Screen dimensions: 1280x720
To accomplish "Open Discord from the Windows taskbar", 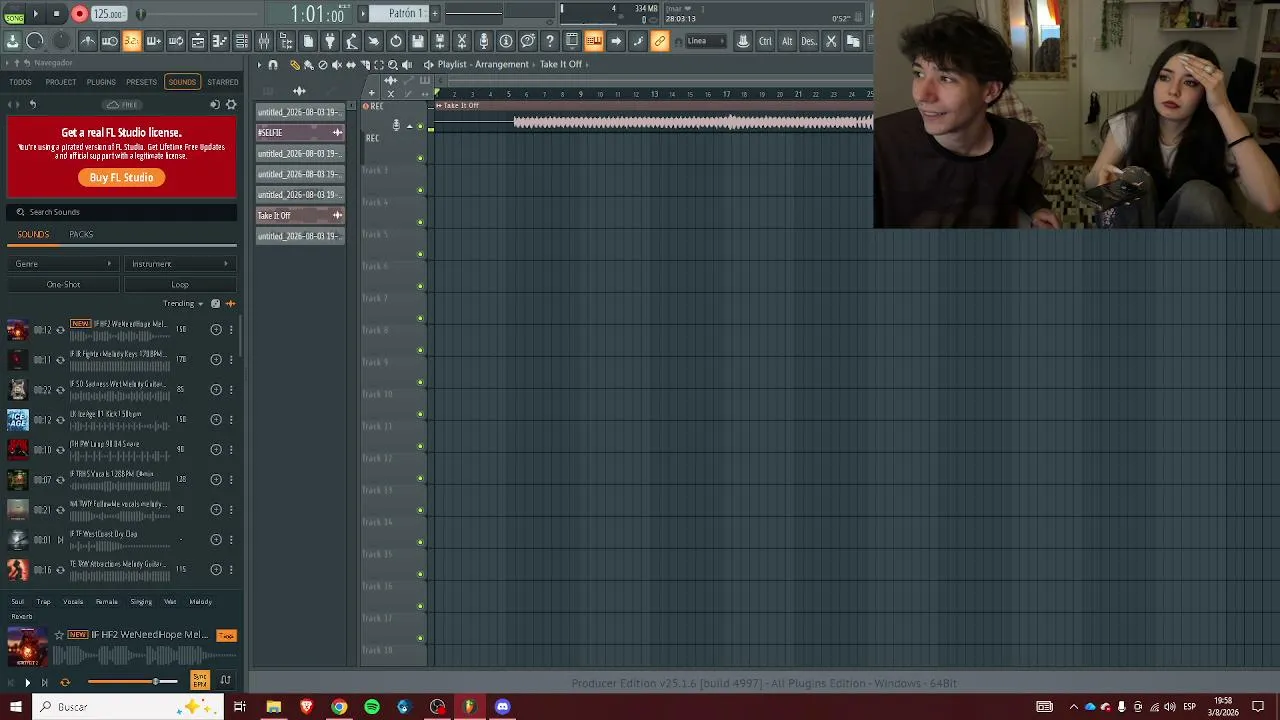I will coord(503,707).
